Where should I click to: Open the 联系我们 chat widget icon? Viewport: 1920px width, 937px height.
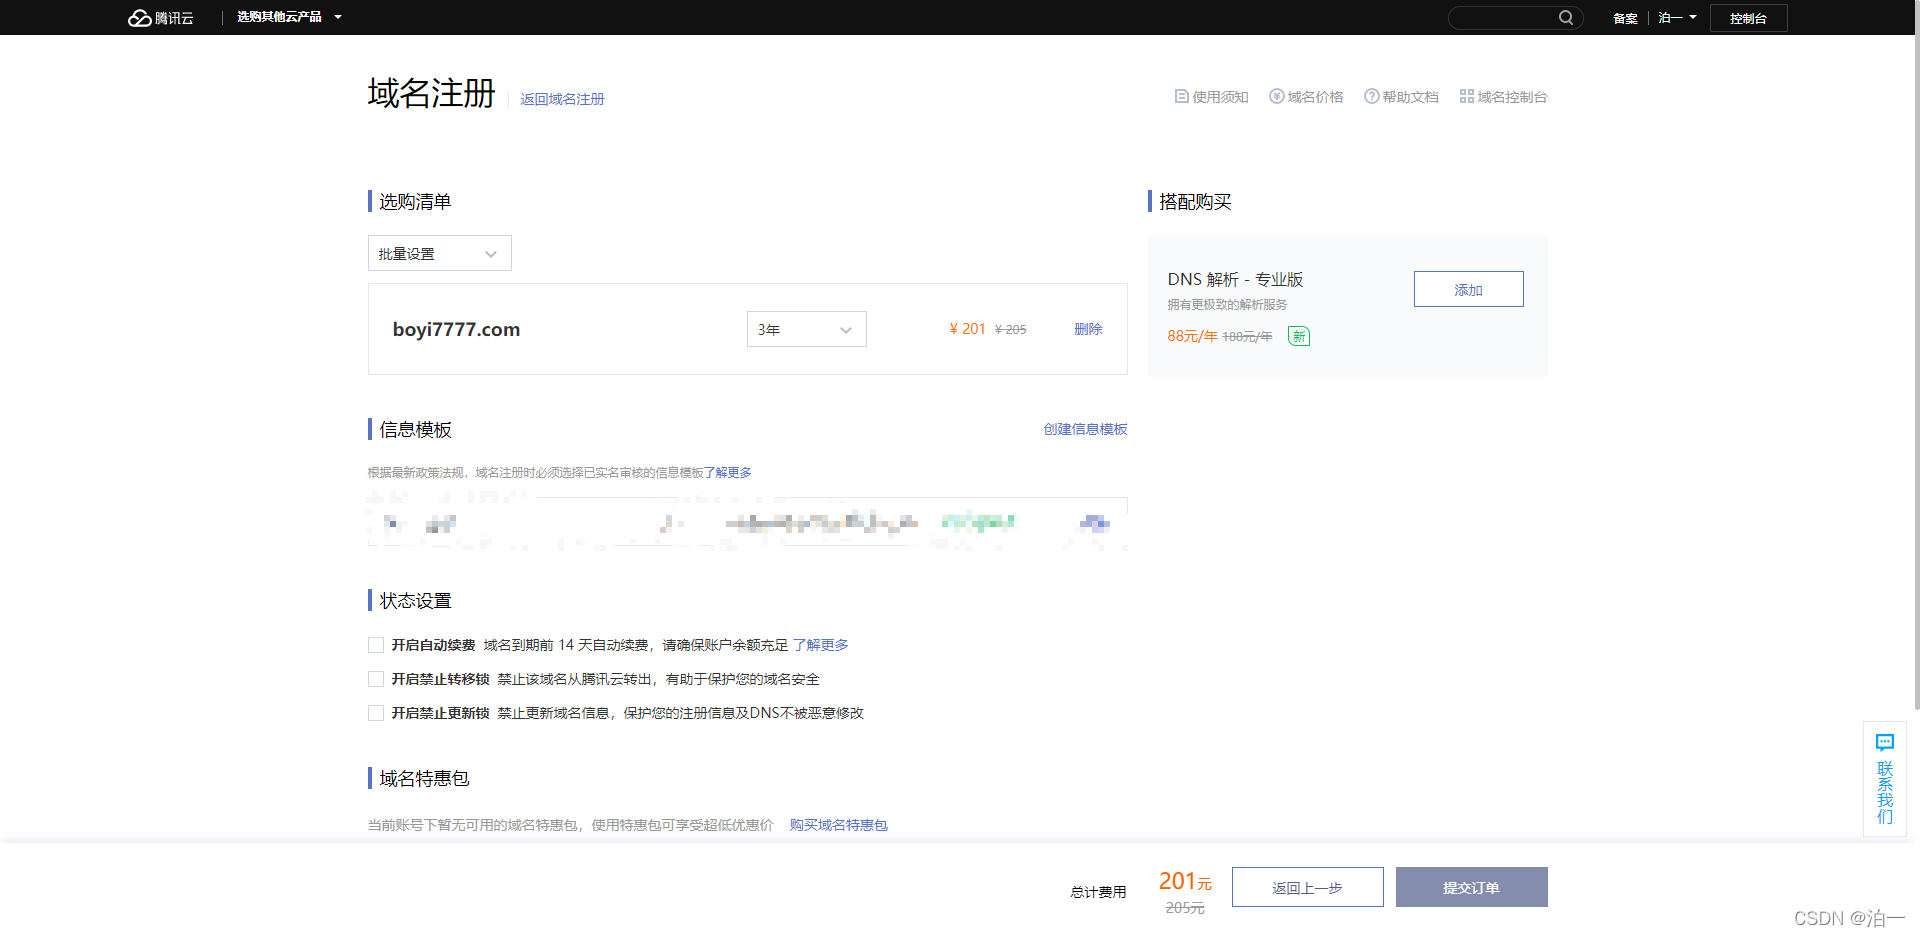1884,742
